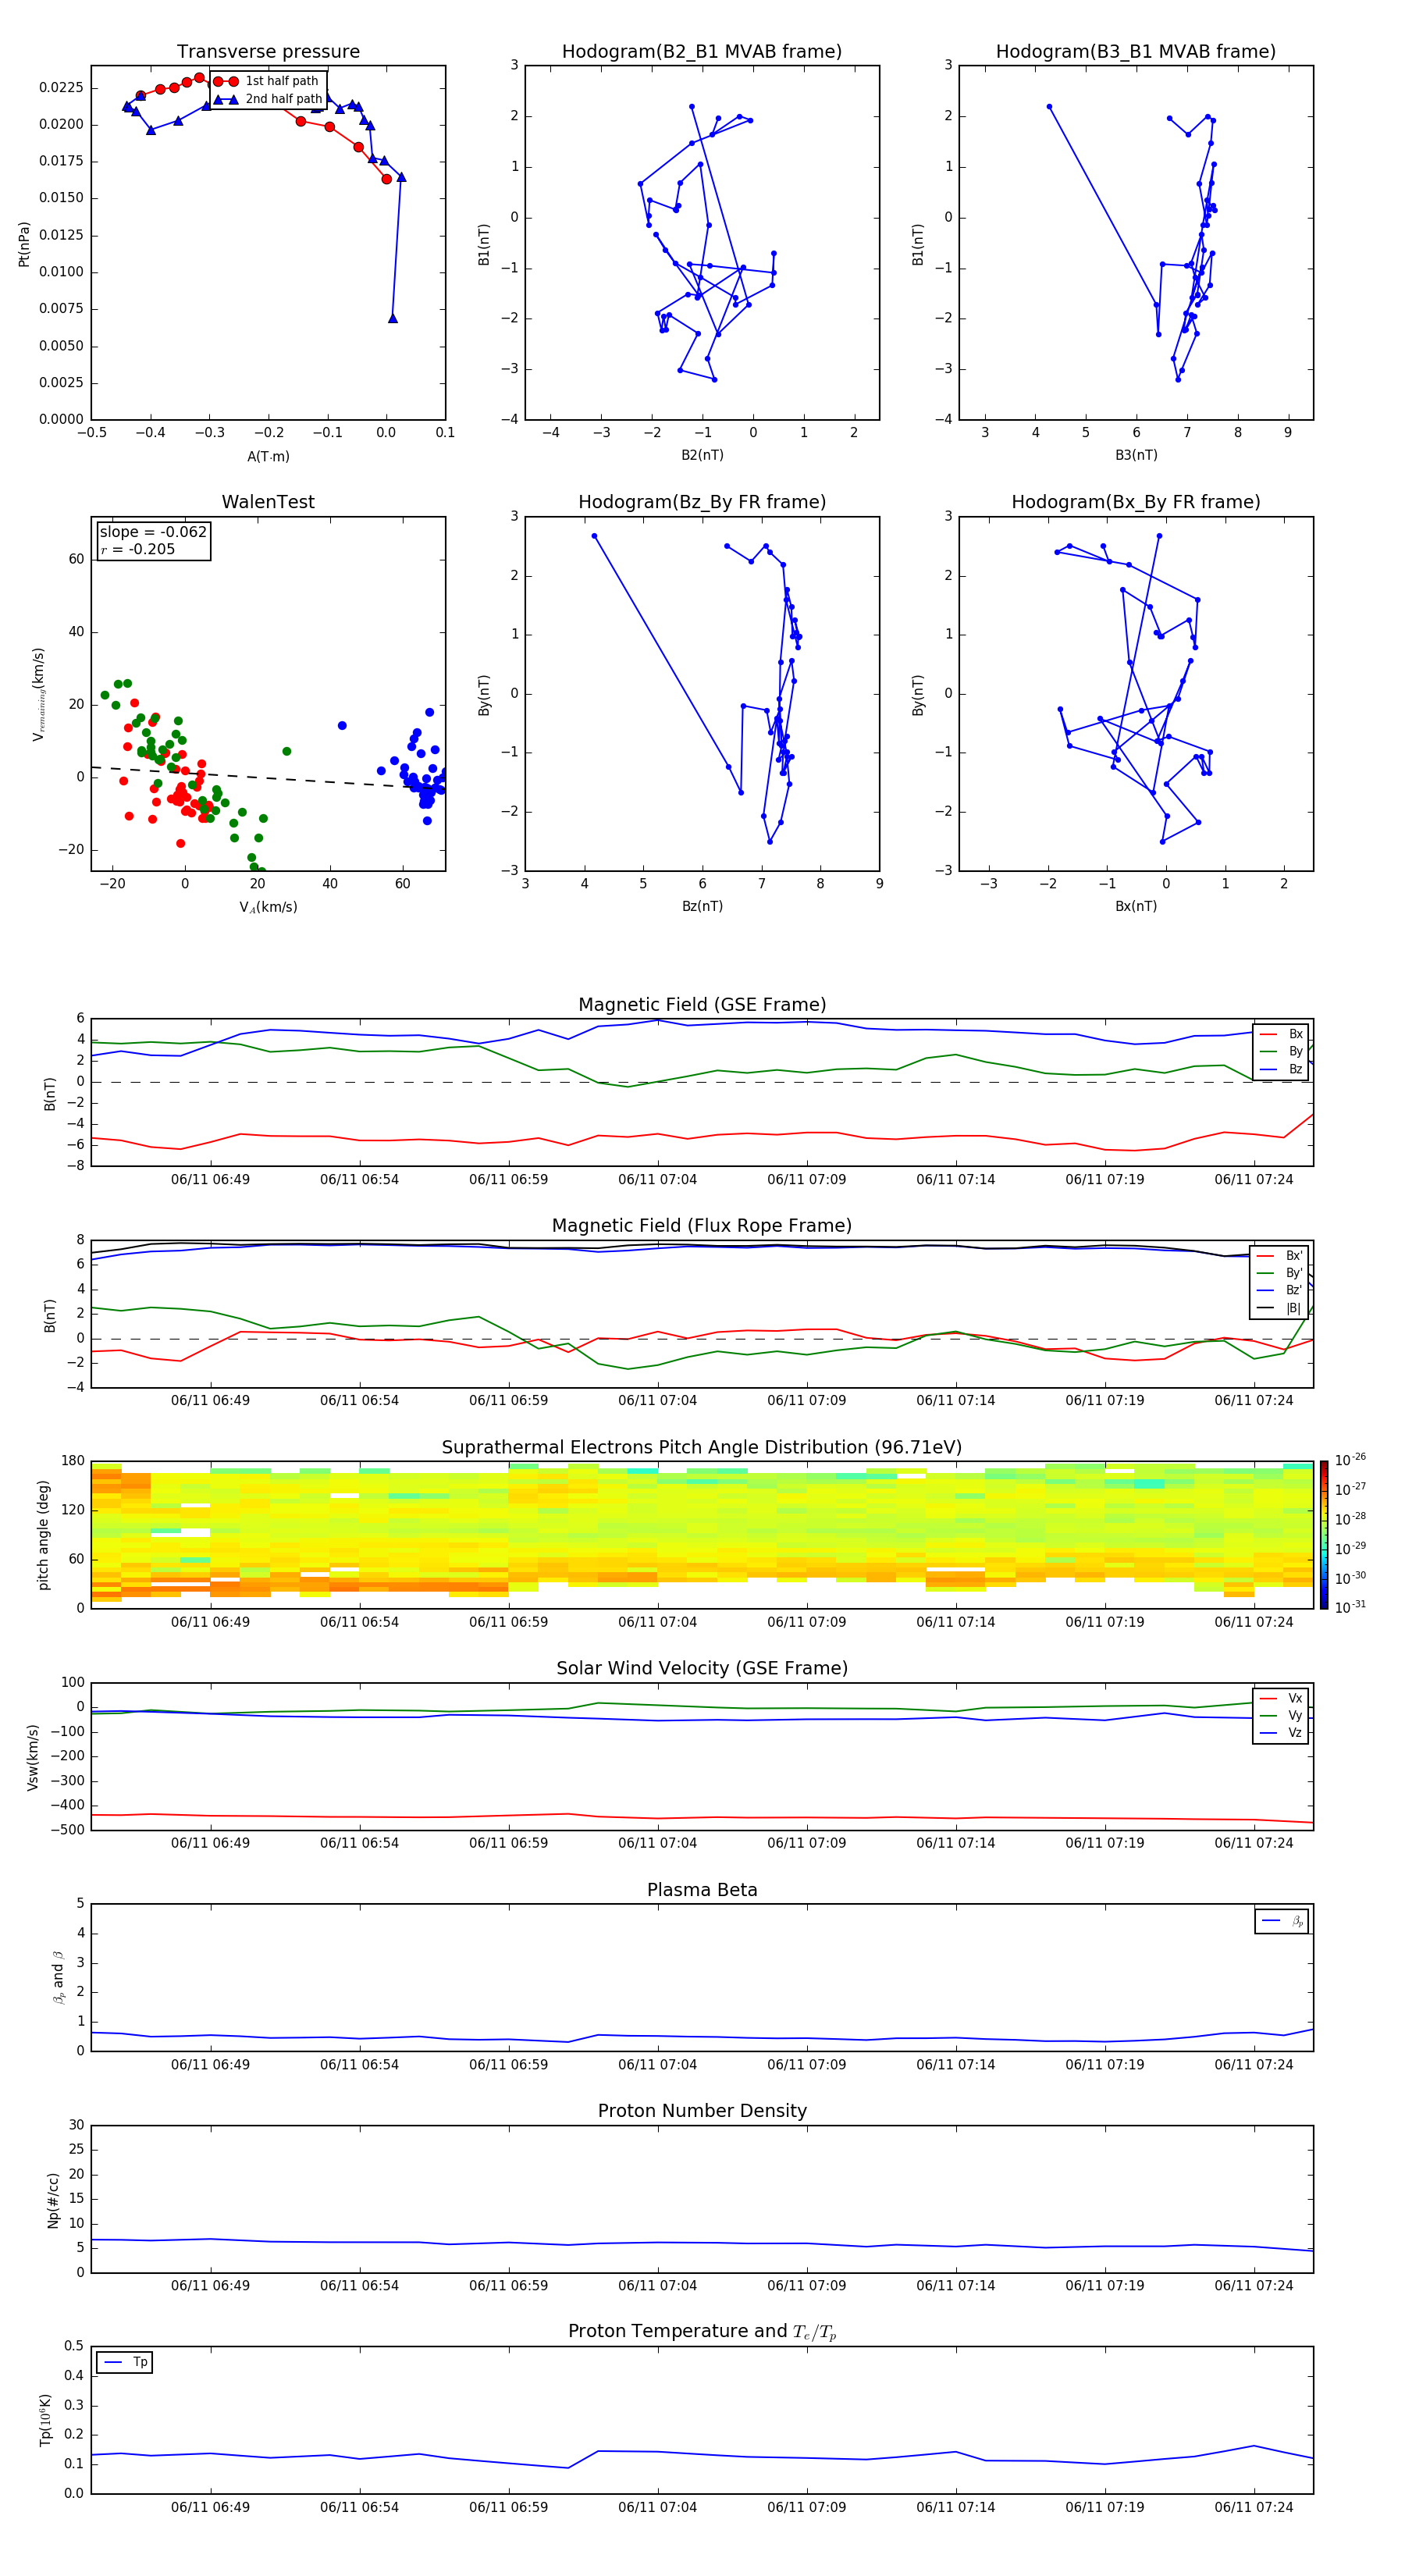Click the 'slope = -0.062' annotation

point(153,532)
